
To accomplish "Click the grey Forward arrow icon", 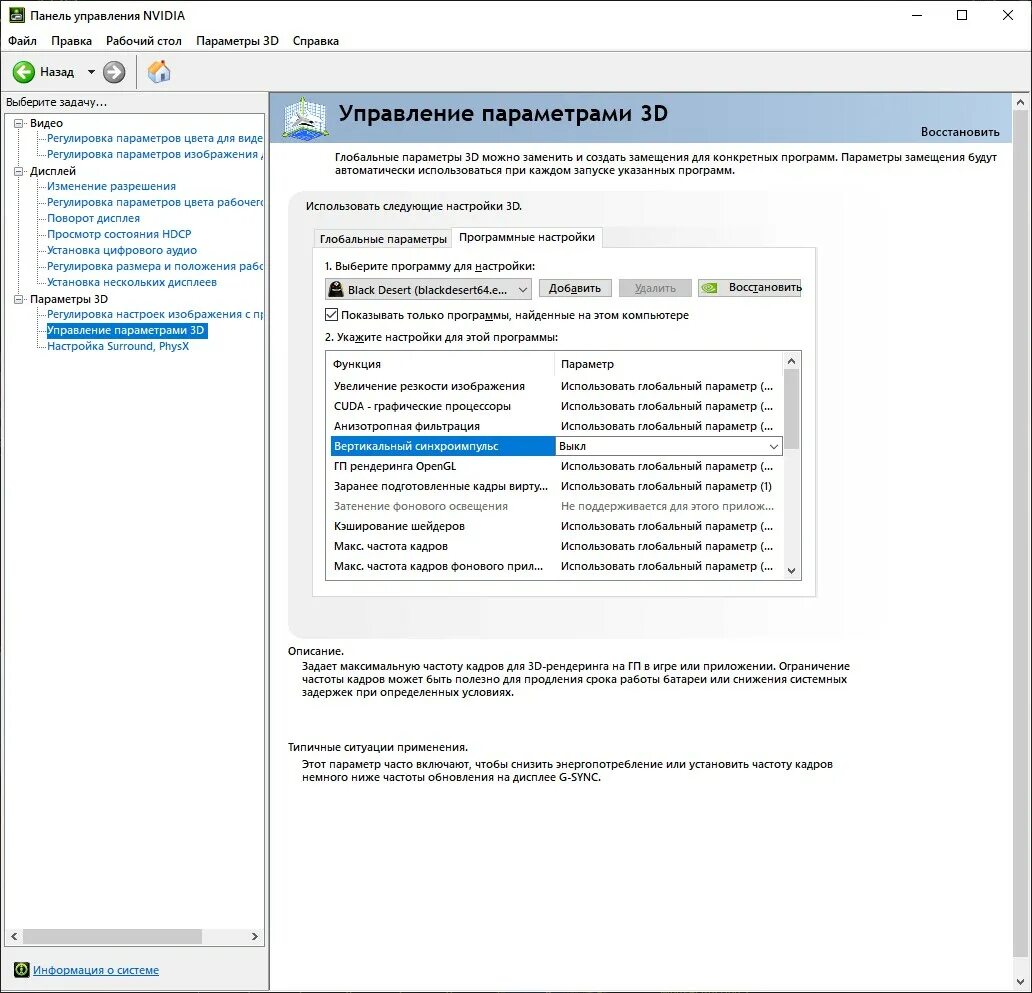I will (x=114, y=72).
